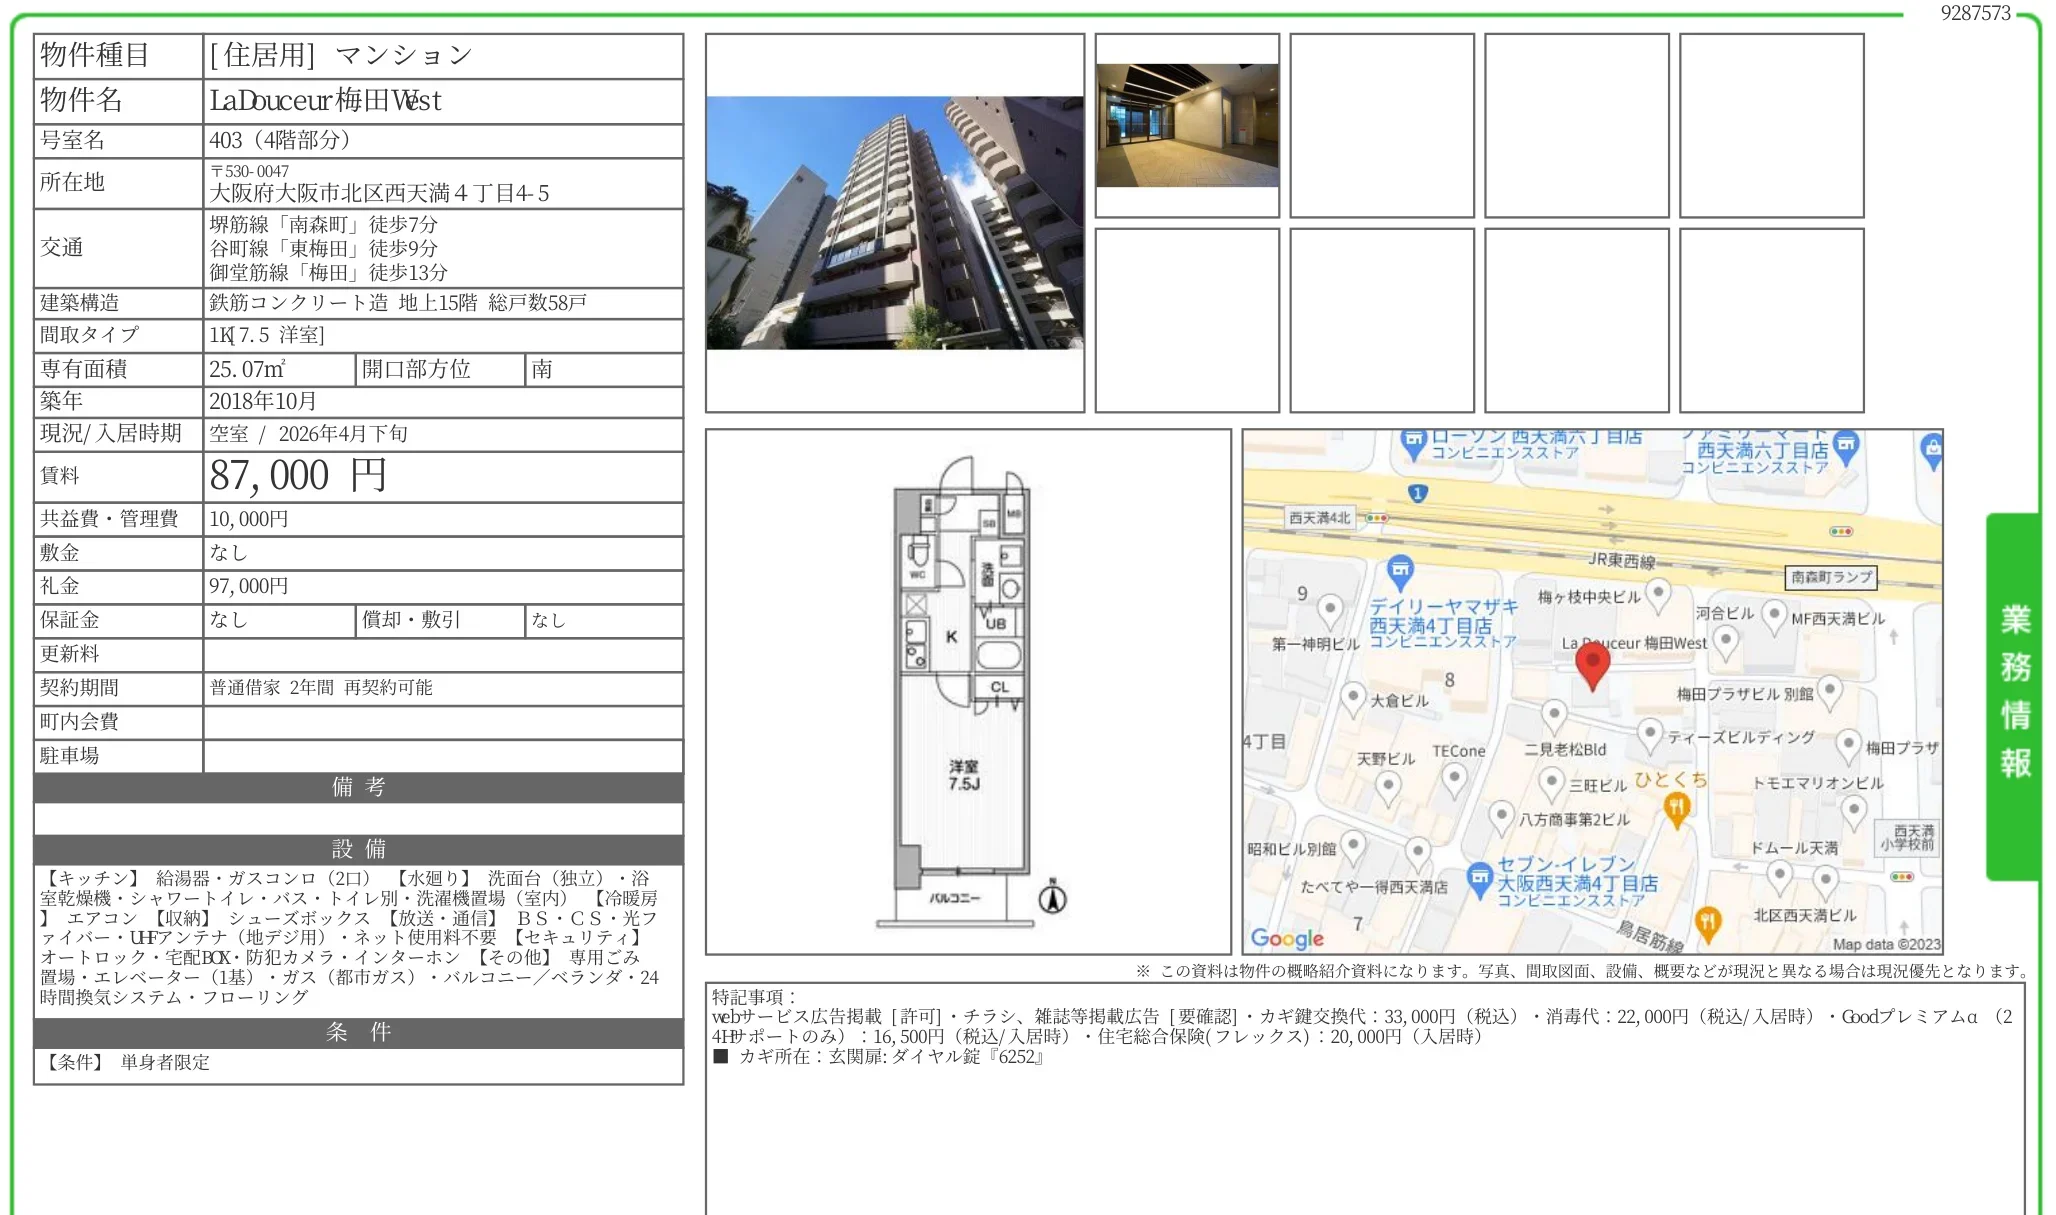Screen dimensions: 2056x1215
Task: Click the 西天満4北 traffic signal icon
Action: (x=1377, y=518)
